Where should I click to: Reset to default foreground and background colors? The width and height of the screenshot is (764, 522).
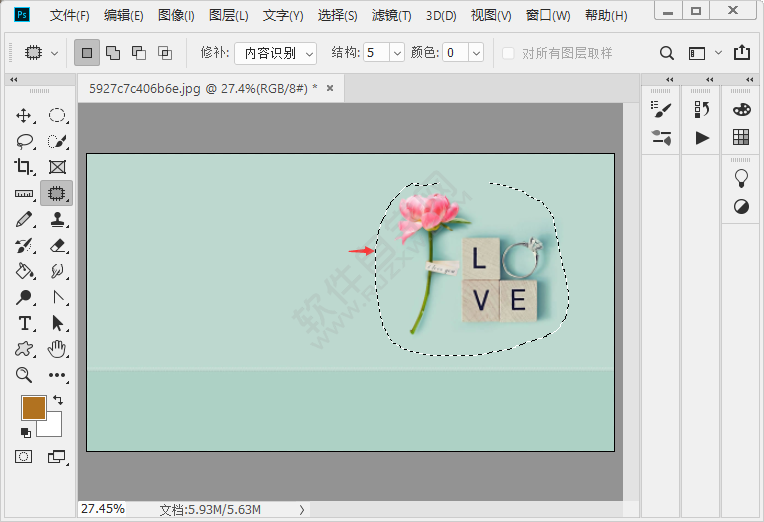(x=26, y=432)
